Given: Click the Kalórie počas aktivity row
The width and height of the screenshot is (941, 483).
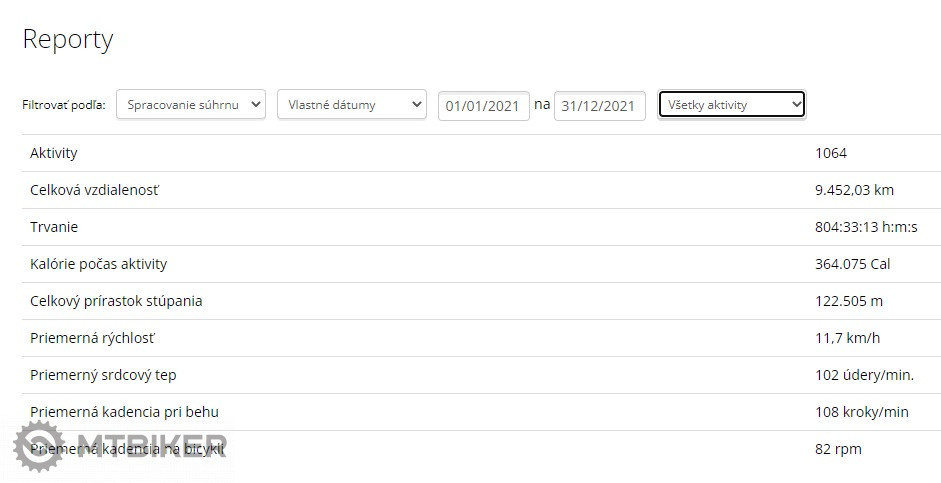Looking at the screenshot, I should click(x=98, y=264).
